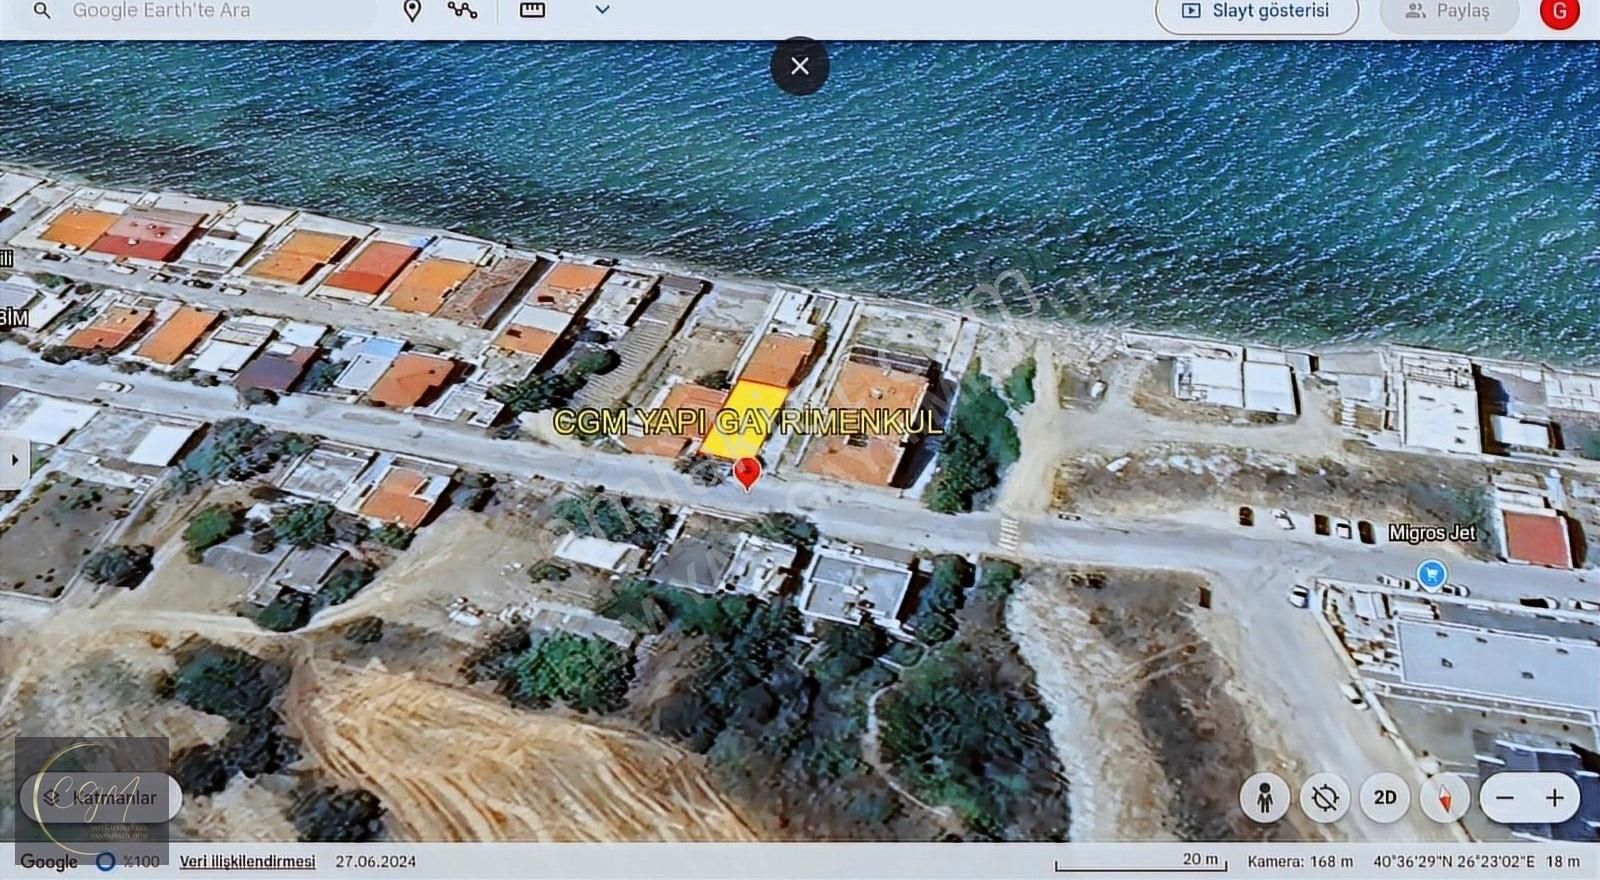
Task: Select the draw path tool
Action: 462,11
